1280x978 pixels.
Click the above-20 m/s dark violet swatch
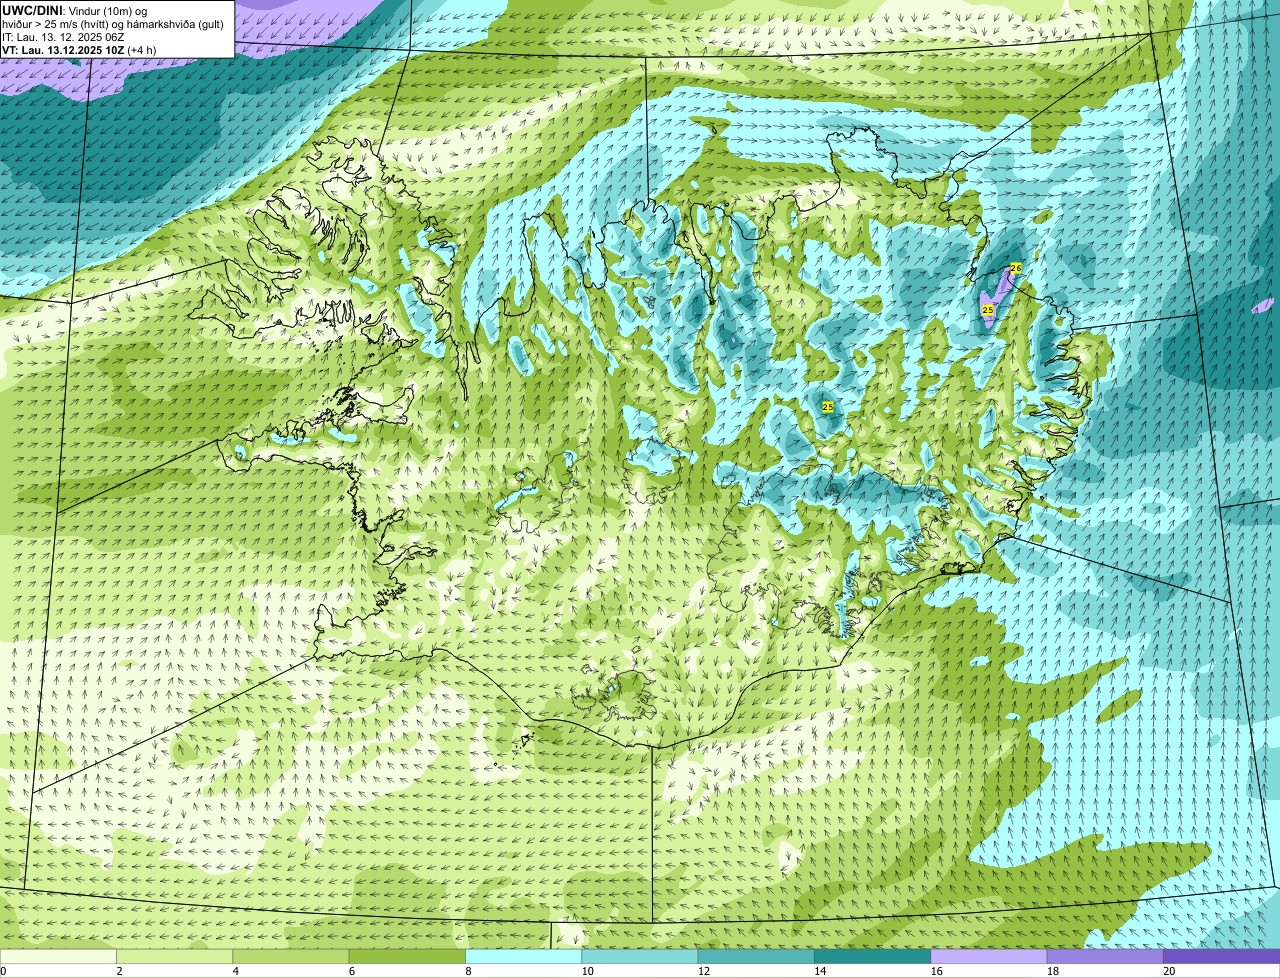(x=1222, y=956)
